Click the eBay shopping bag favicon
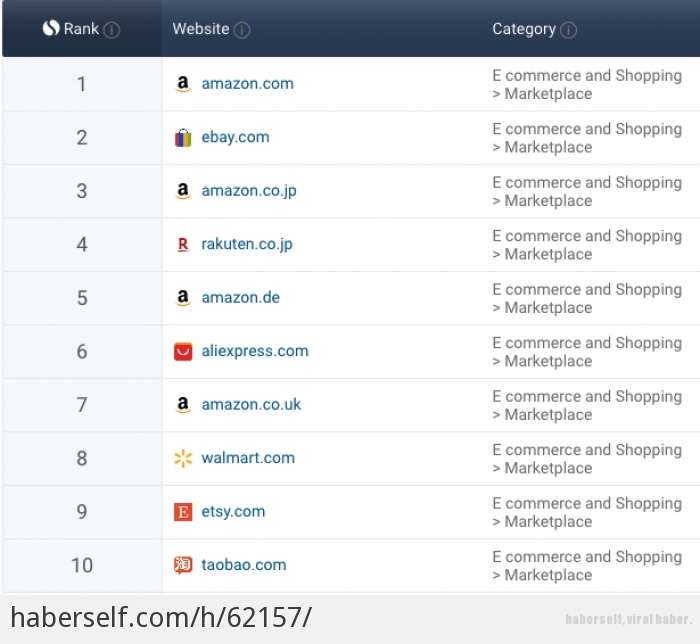Screen dimensions: 700x644 pos(183,137)
